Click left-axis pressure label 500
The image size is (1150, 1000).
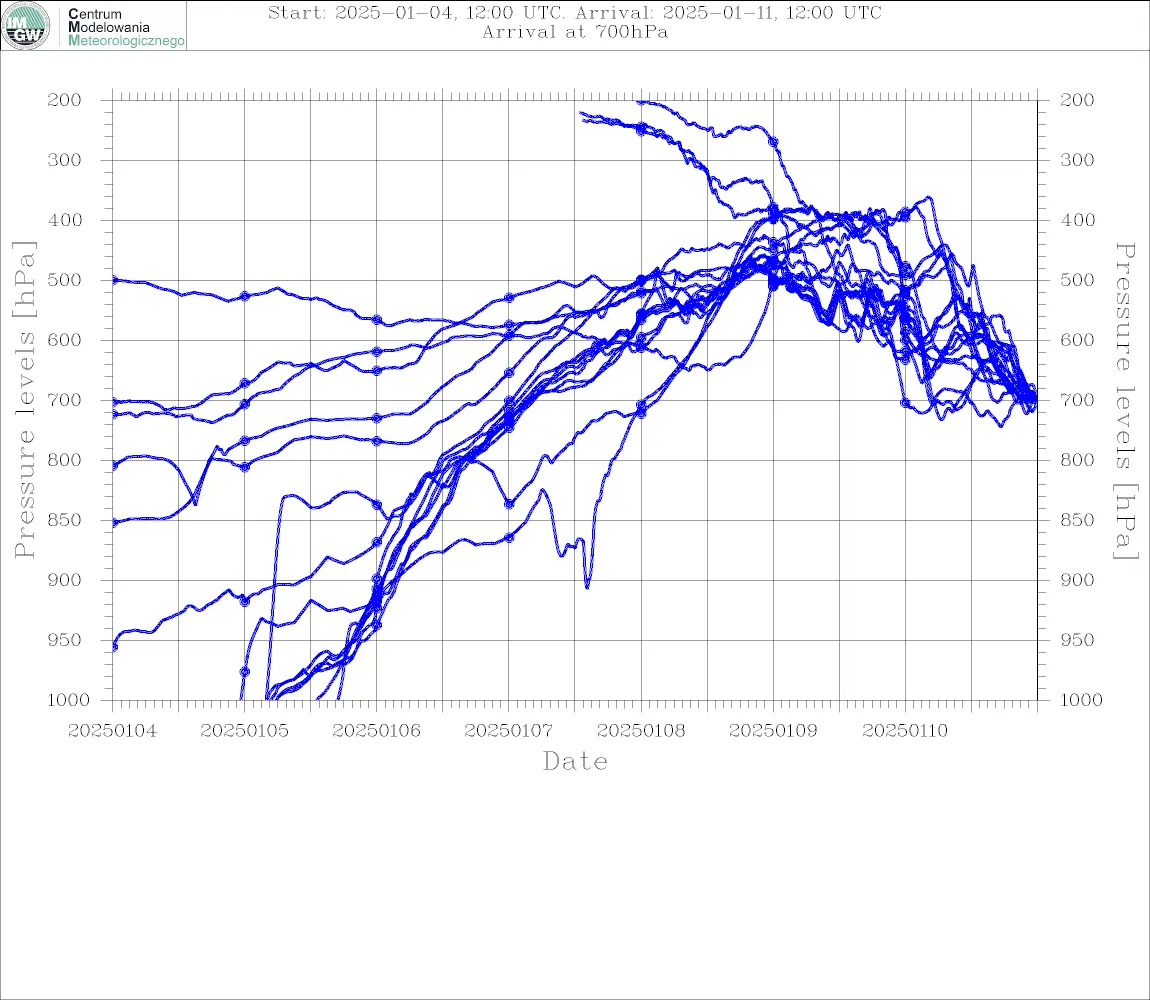point(65,280)
